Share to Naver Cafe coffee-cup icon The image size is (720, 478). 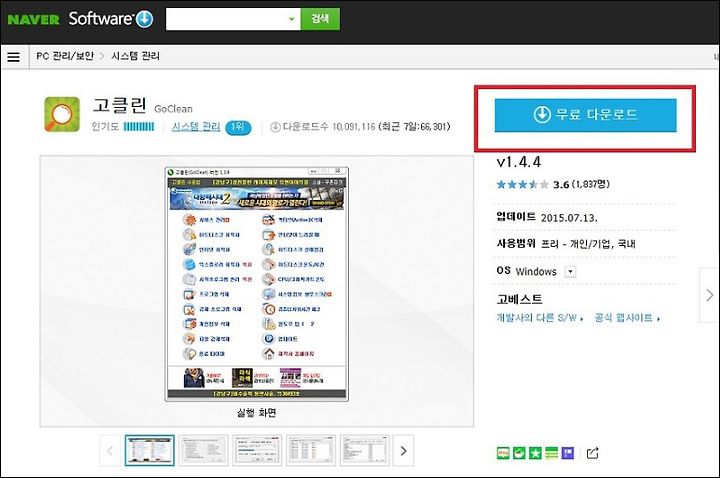[x=519, y=453]
